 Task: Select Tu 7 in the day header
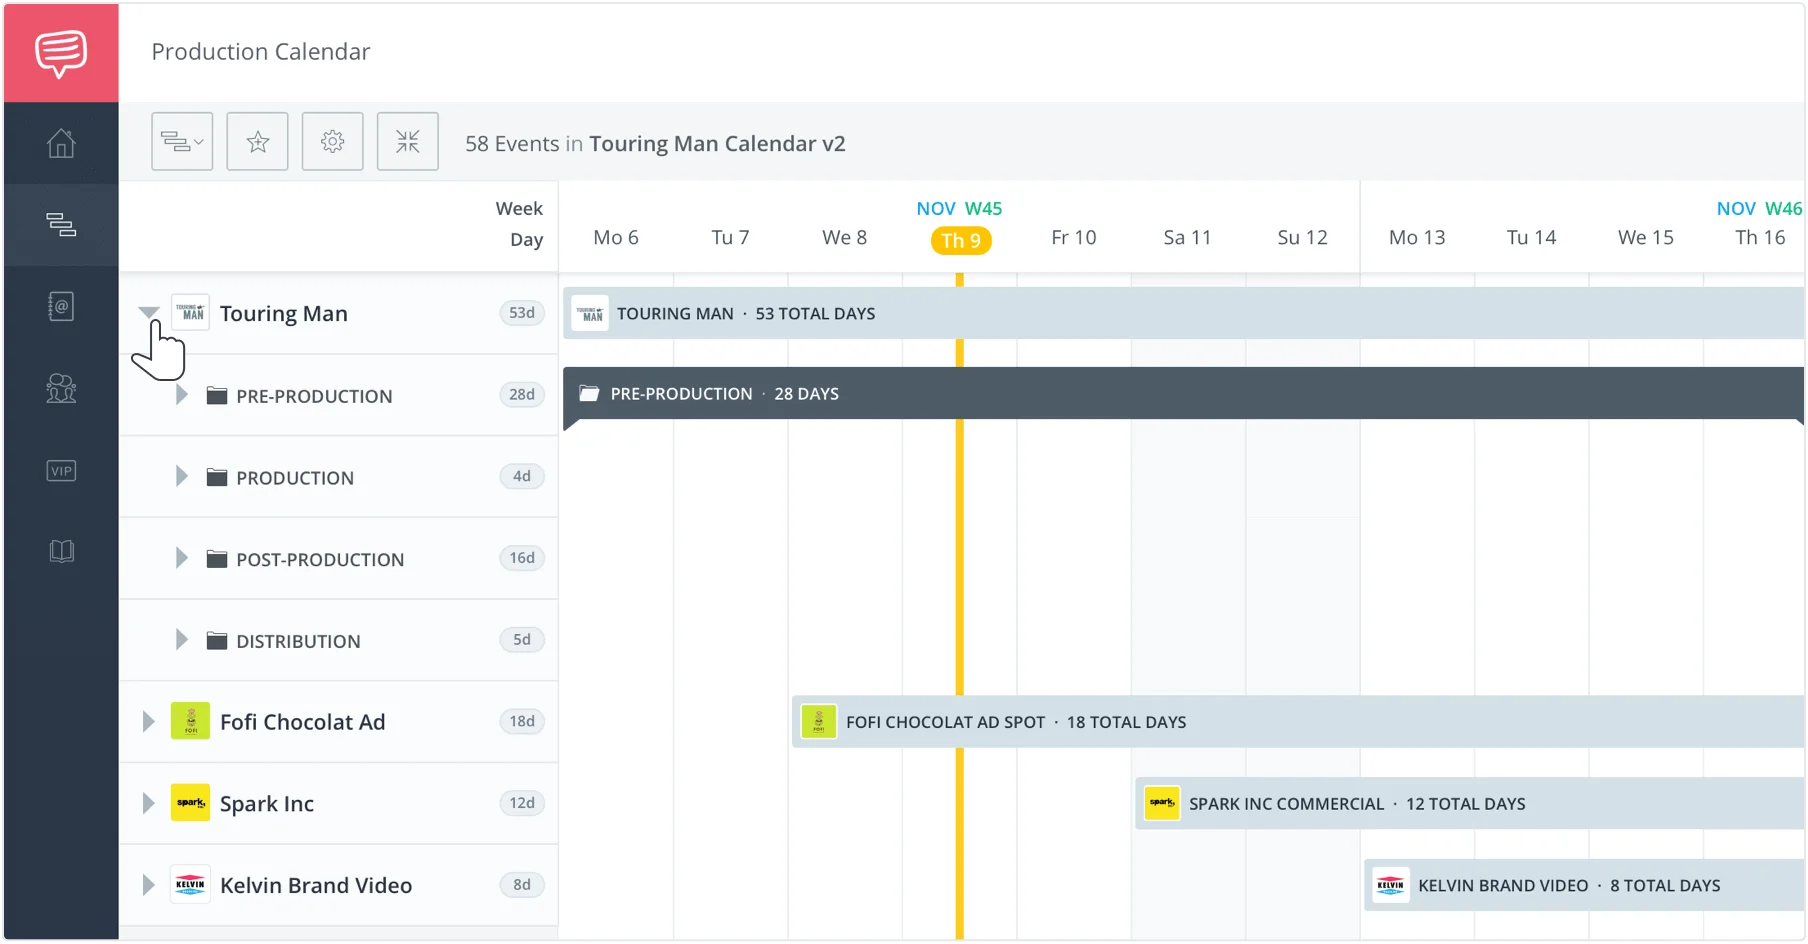pos(730,238)
